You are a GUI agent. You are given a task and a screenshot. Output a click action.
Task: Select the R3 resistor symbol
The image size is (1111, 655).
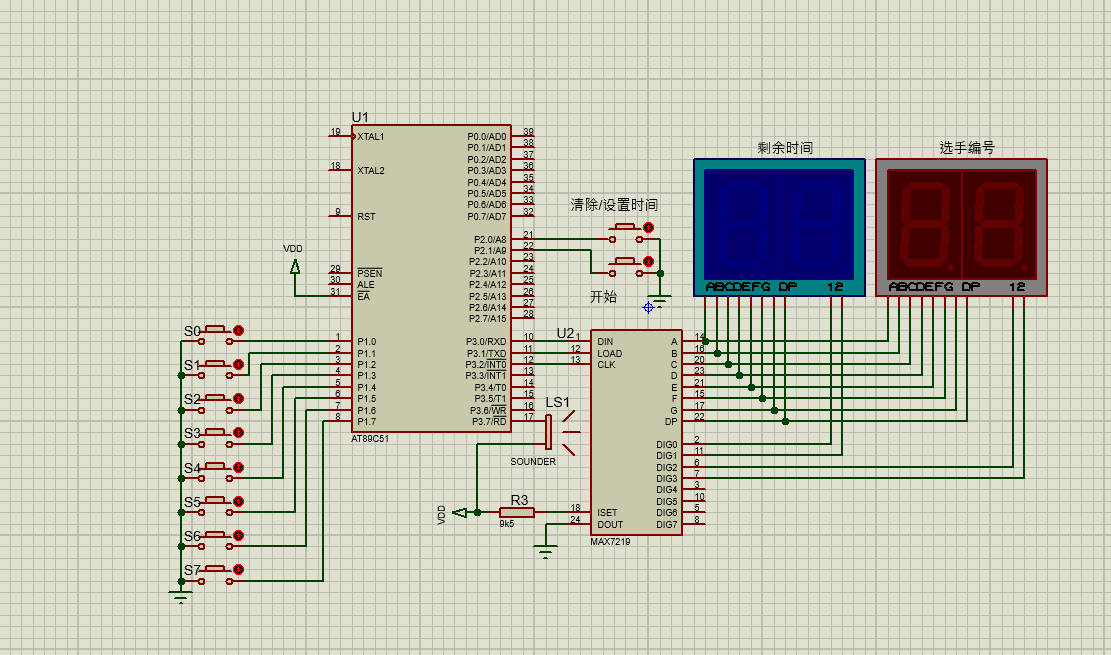pos(517,513)
